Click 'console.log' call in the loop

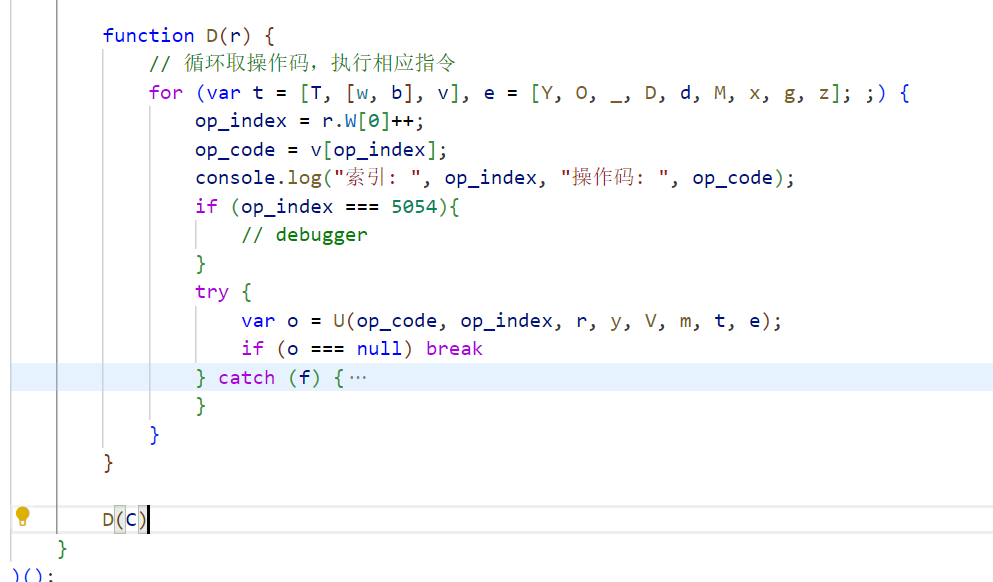tap(258, 178)
